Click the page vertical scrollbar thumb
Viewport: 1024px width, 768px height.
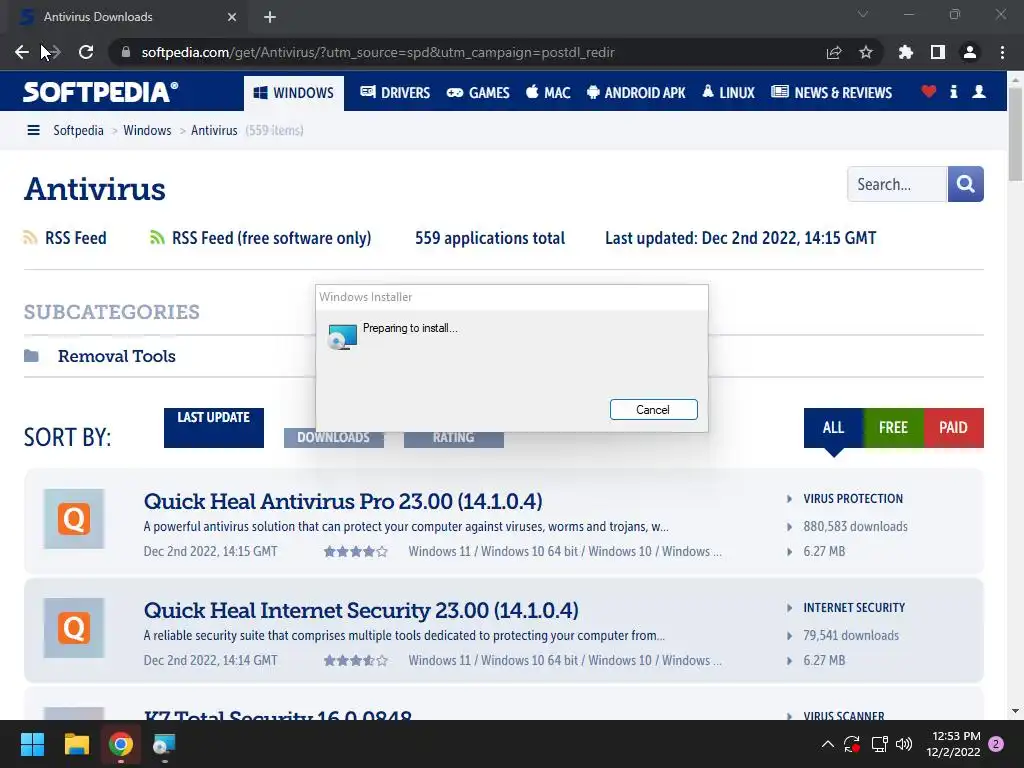pyautogui.click(x=1016, y=134)
